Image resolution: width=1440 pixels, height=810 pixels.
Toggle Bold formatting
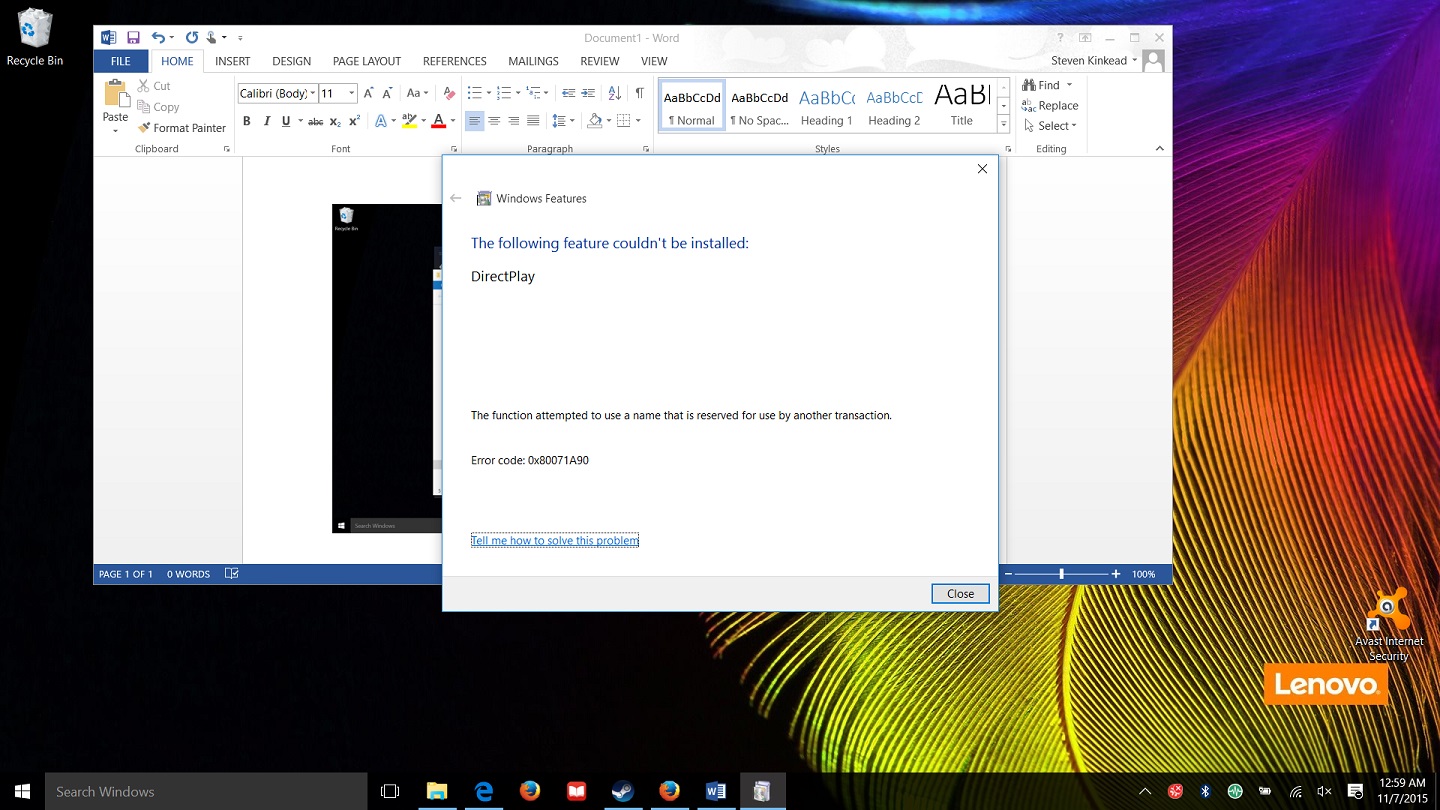pyautogui.click(x=247, y=121)
